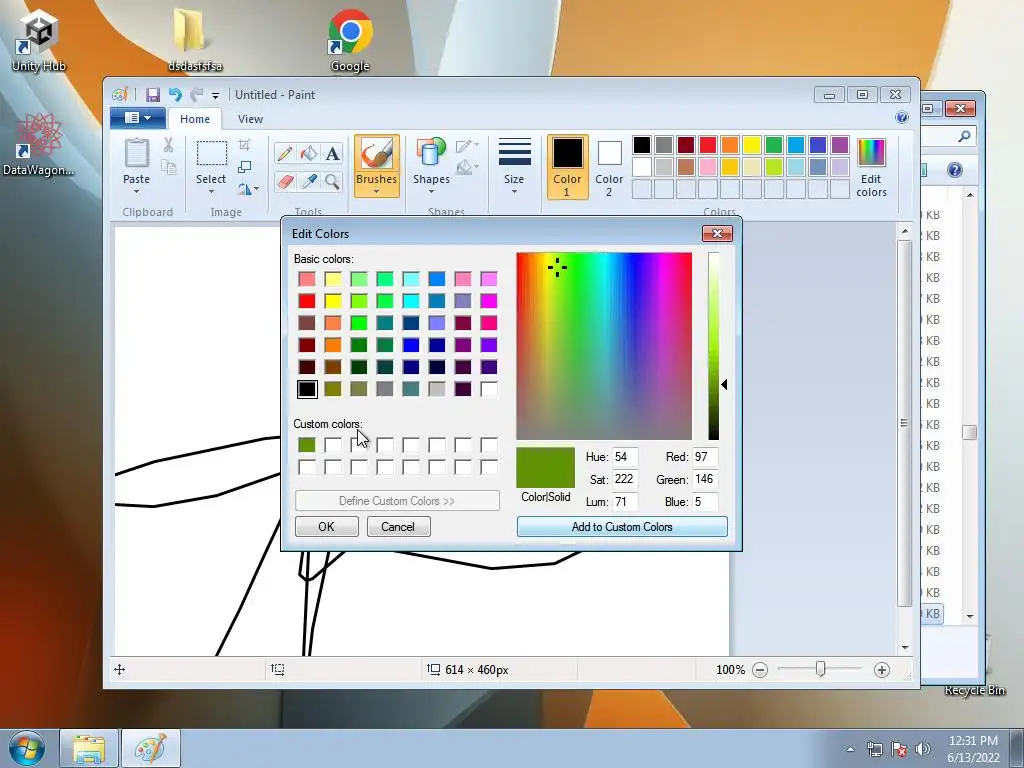Select the Color picker eyedropper tool
Viewport: 1024px width, 768px height.
[x=308, y=181]
